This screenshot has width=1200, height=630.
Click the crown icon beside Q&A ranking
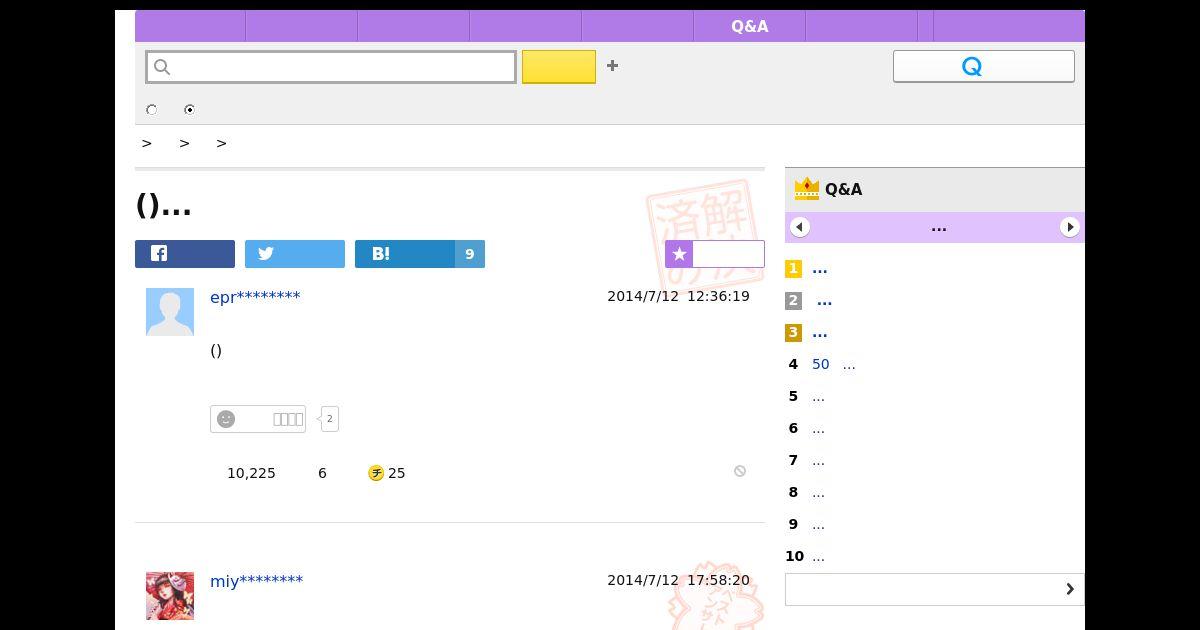[807, 189]
